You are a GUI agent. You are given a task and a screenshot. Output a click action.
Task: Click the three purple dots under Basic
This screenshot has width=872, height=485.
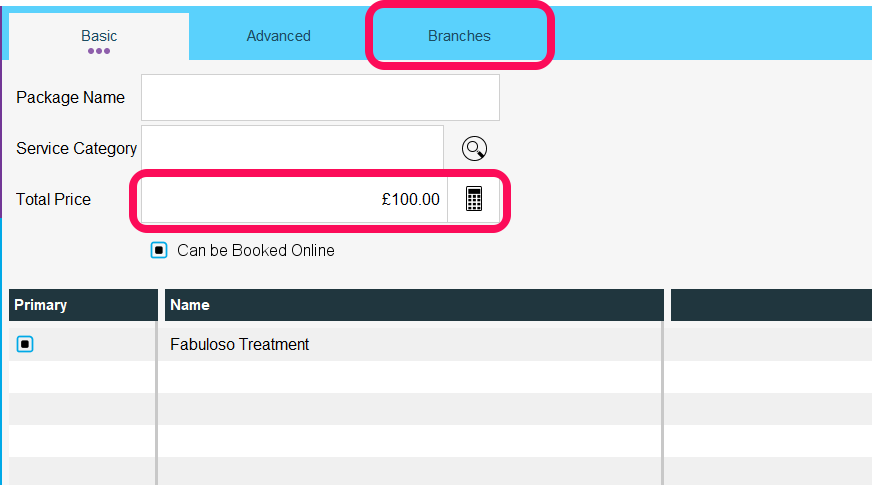point(99,51)
